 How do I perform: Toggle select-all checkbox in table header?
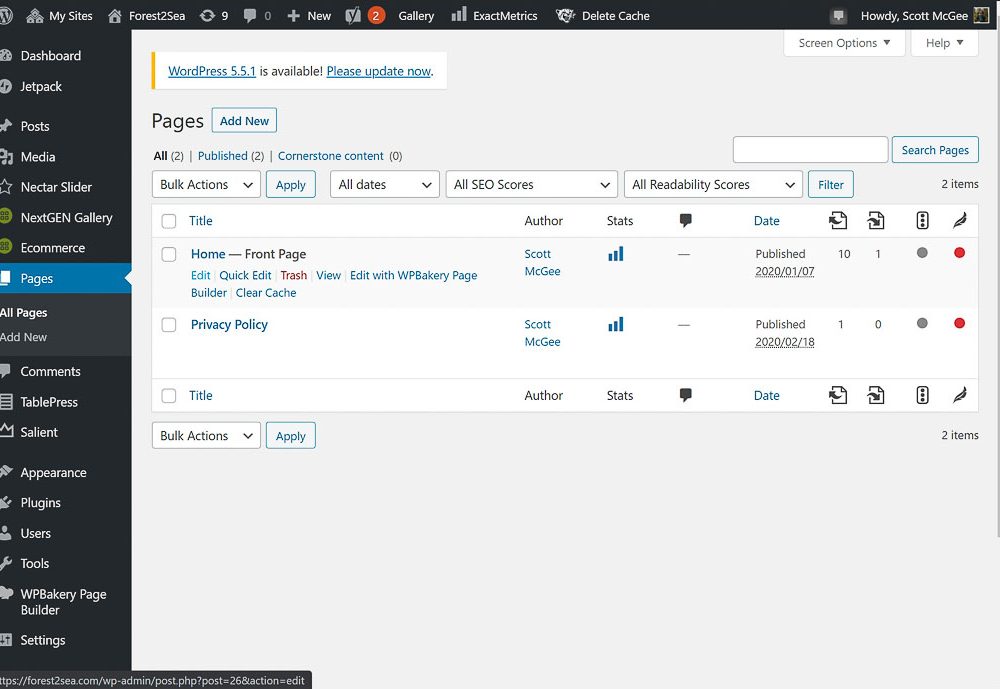pyautogui.click(x=169, y=221)
